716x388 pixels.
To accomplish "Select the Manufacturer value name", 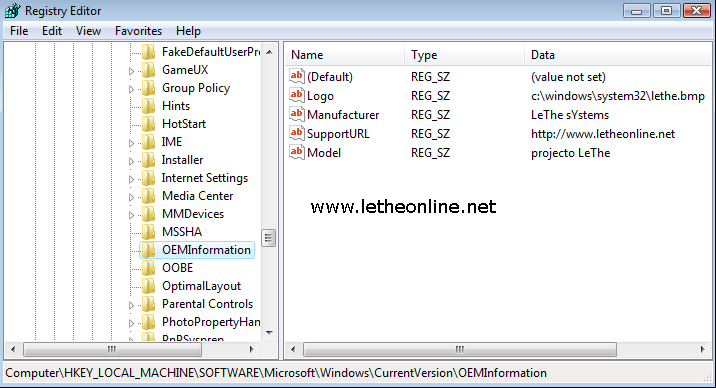I will click(x=343, y=115).
